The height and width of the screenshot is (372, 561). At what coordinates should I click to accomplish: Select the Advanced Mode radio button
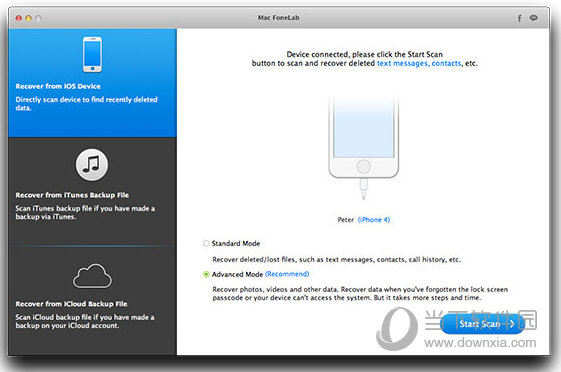coord(206,274)
